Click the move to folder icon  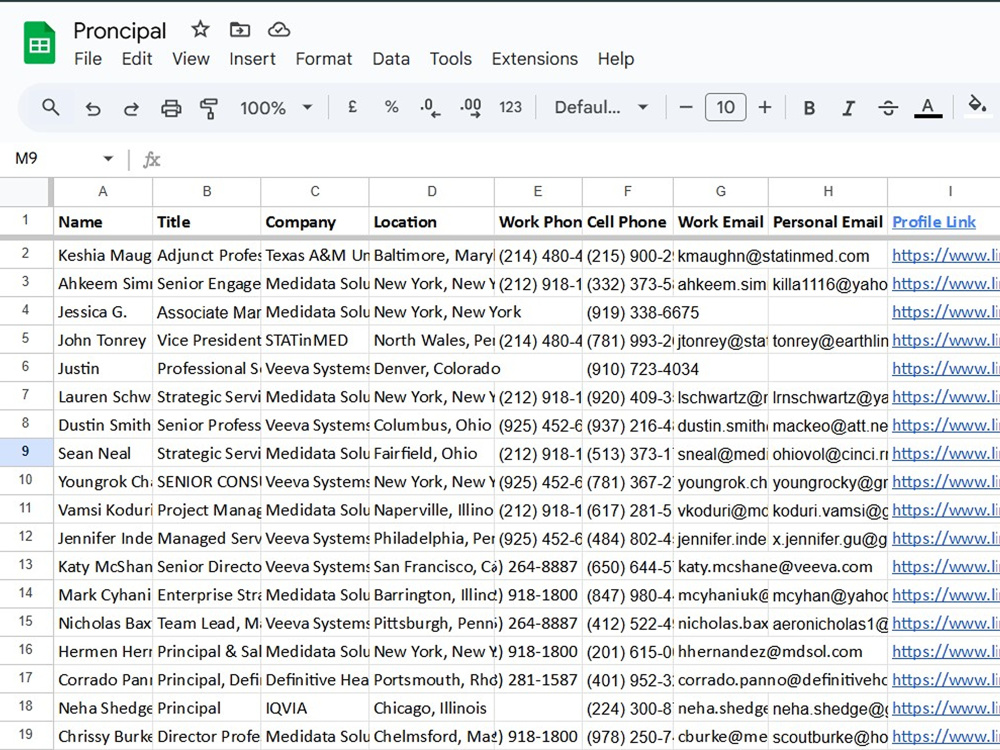tap(240, 29)
